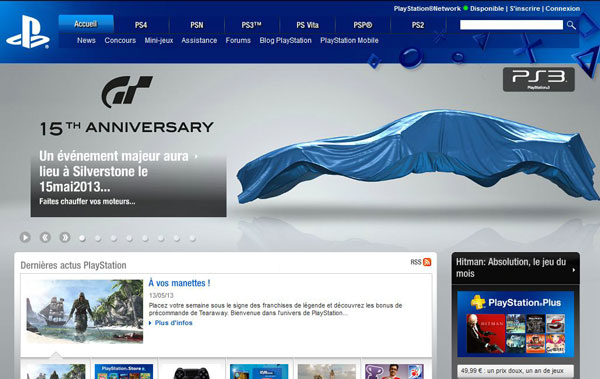Image resolution: width=600 pixels, height=379 pixels.
Task: Click the 'Plus d'infos' link
Action: coord(173,323)
